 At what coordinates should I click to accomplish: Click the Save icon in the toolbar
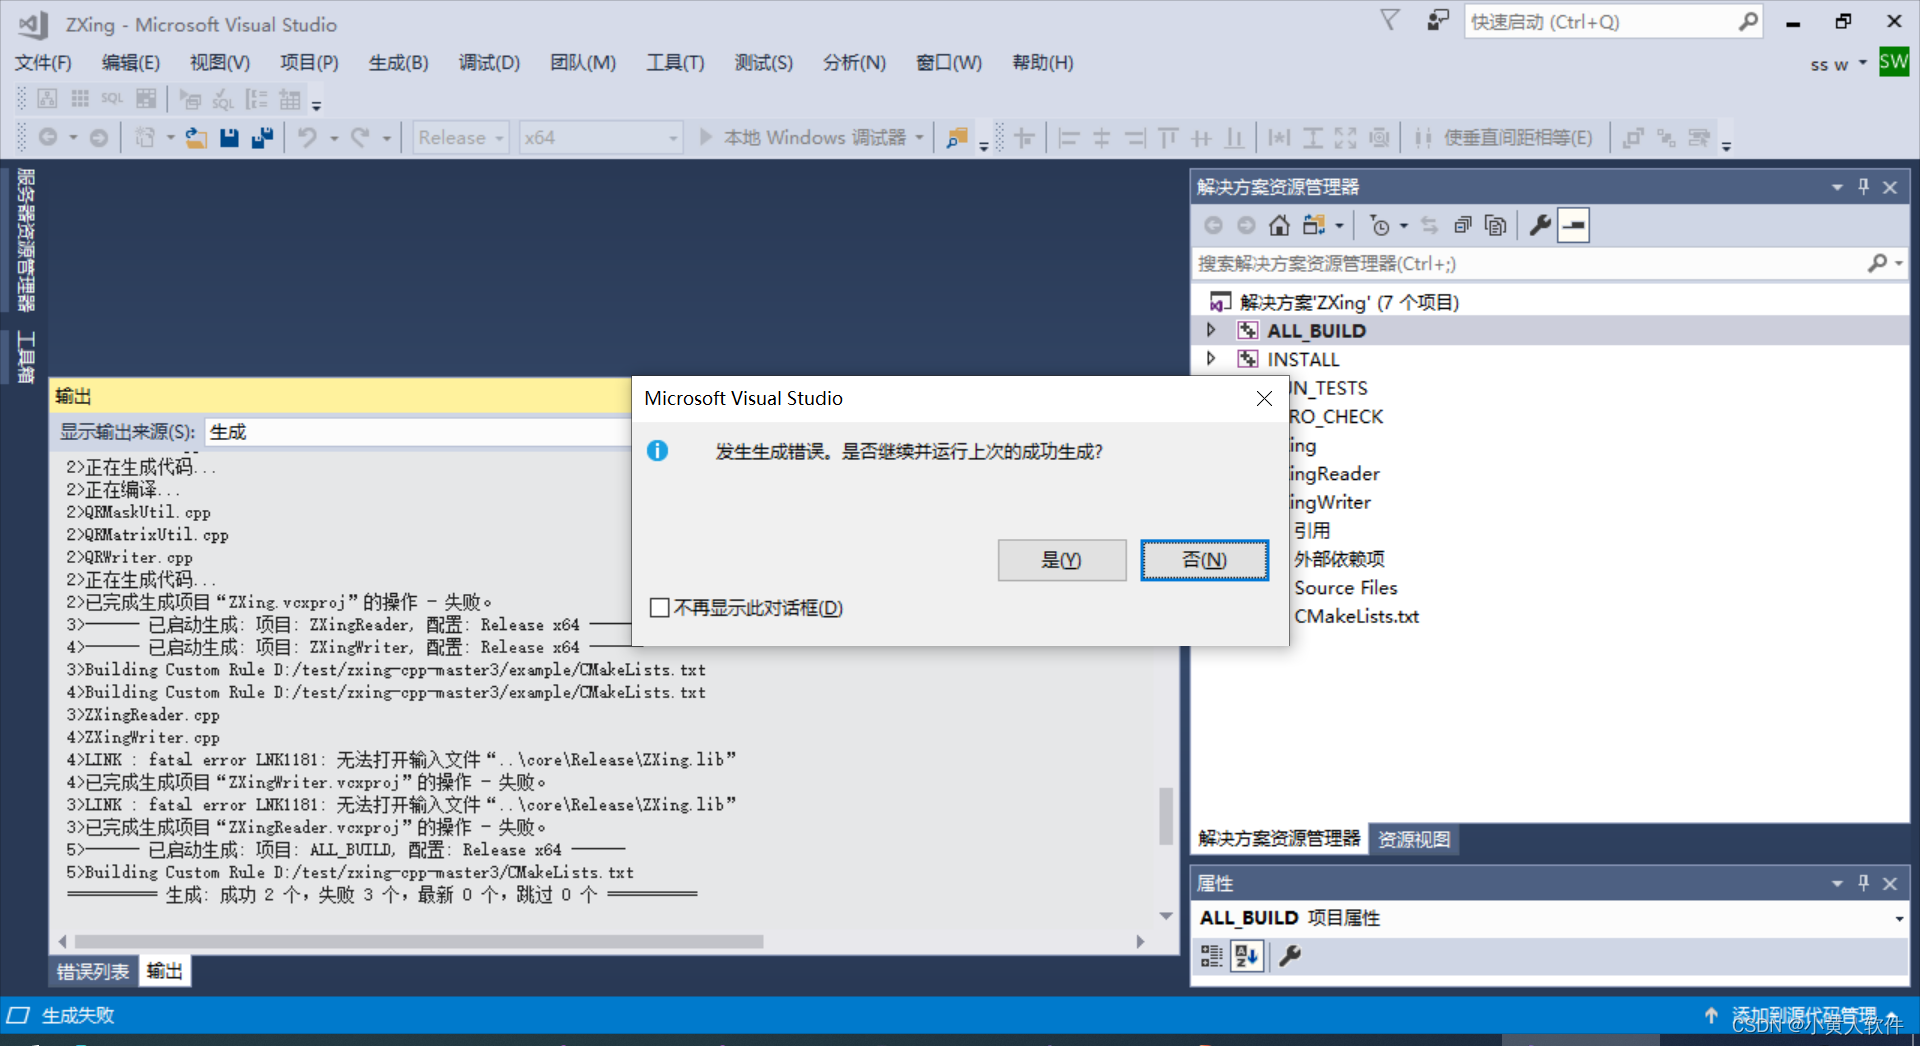tap(229, 138)
